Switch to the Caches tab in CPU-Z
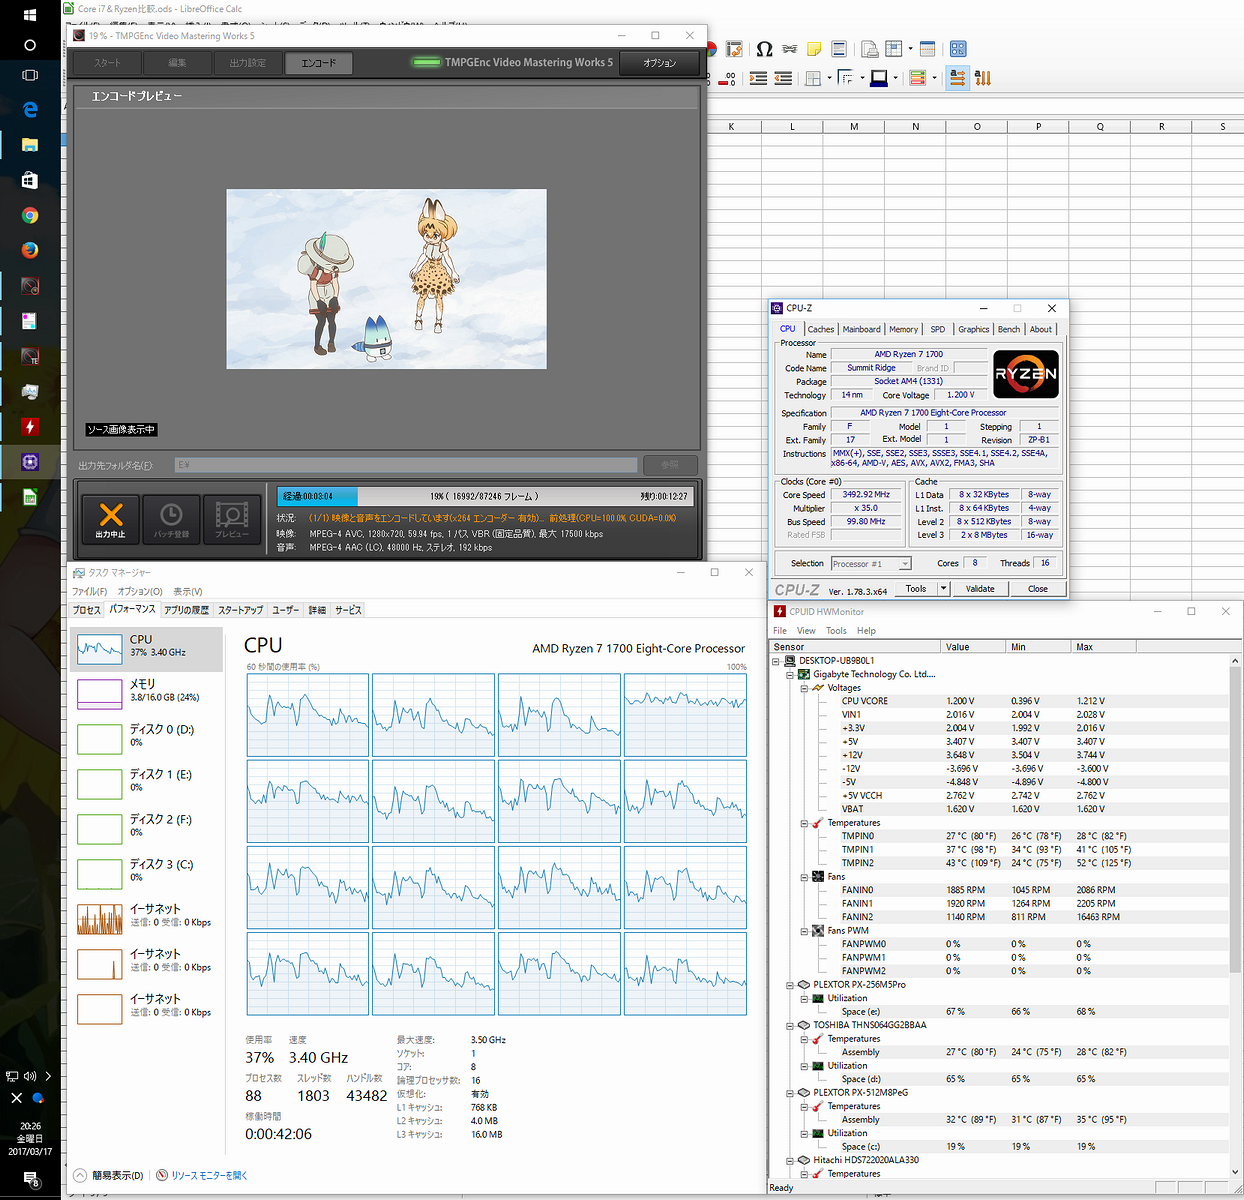The width and height of the screenshot is (1244, 1200). (x=821, y=329)
